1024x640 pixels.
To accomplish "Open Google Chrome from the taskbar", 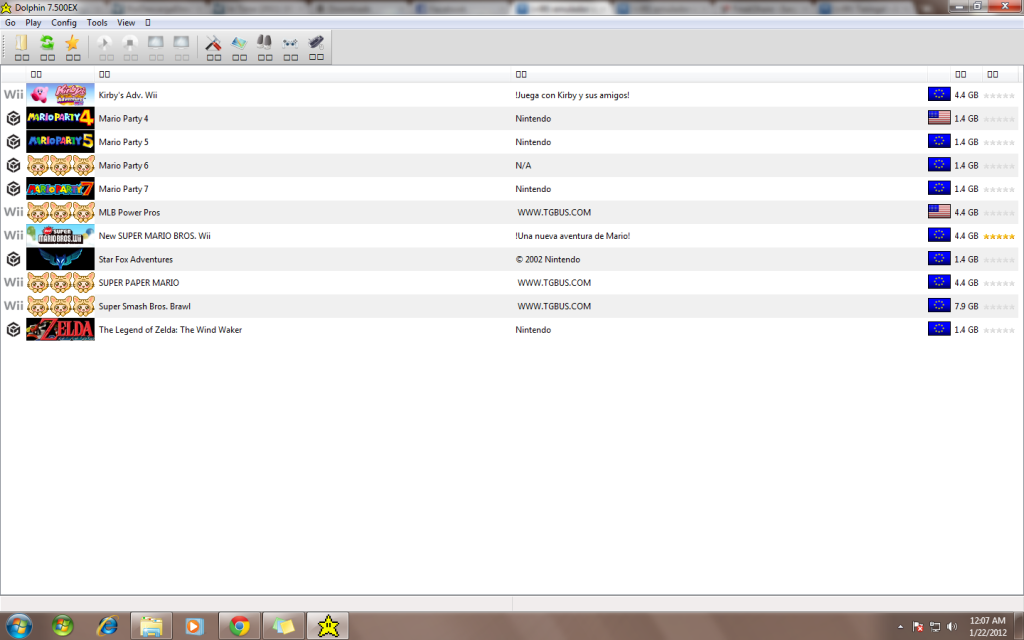I will point(239,626).
